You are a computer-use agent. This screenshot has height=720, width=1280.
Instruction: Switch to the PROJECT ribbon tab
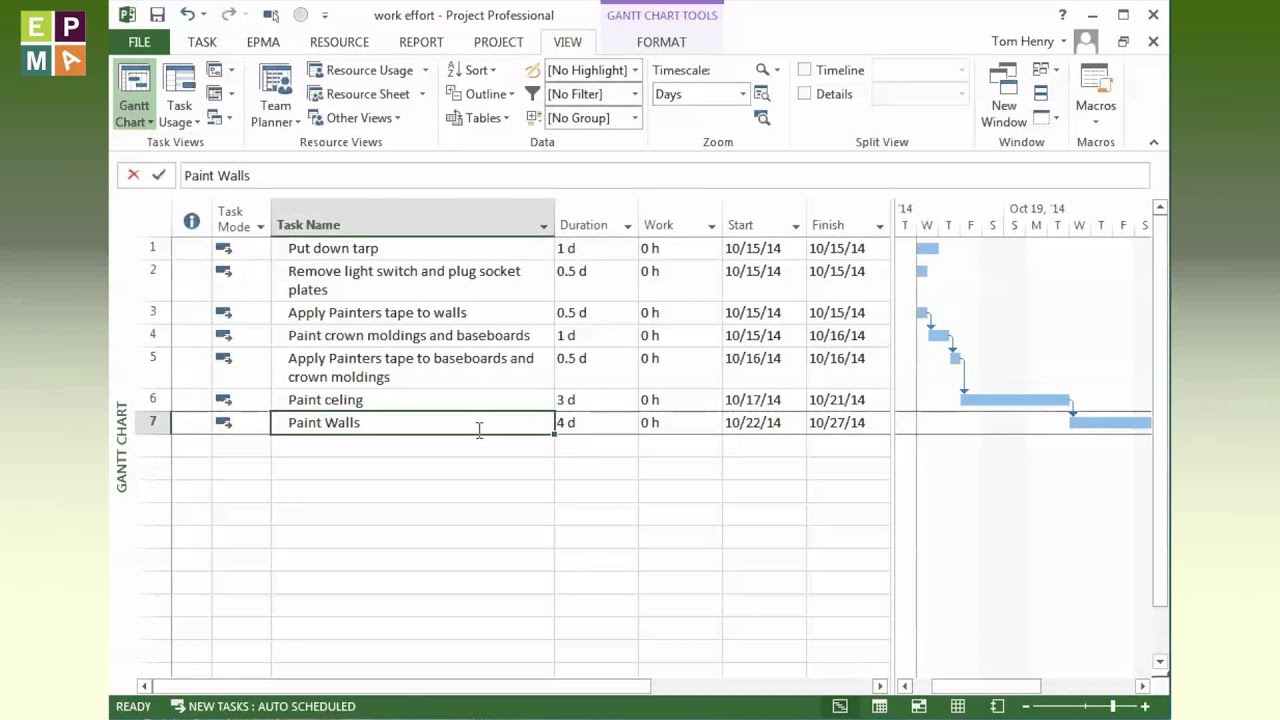[498, 42]
